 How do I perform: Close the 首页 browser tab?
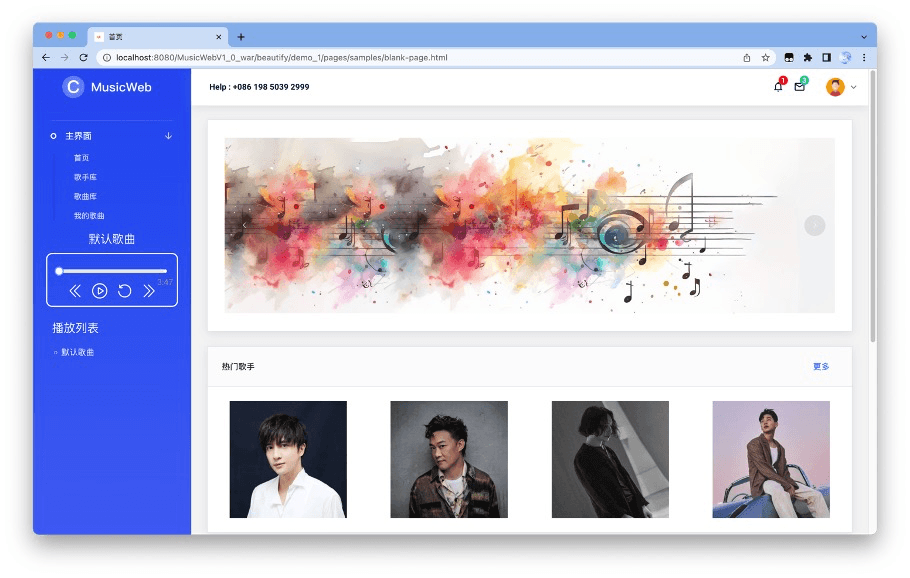click(x=219, y=37)
